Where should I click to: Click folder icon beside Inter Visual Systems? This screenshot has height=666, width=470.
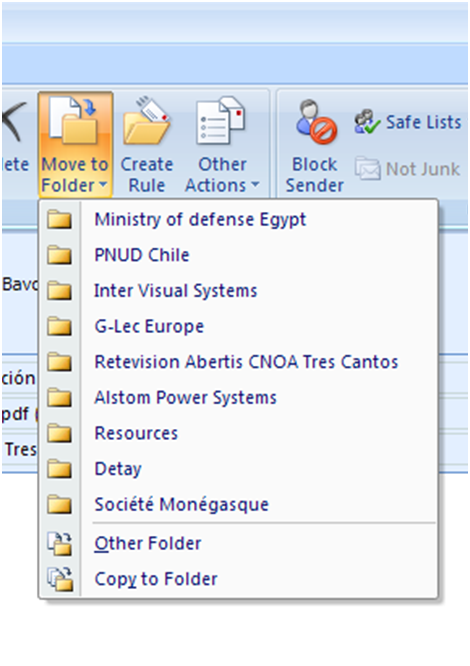59,291
